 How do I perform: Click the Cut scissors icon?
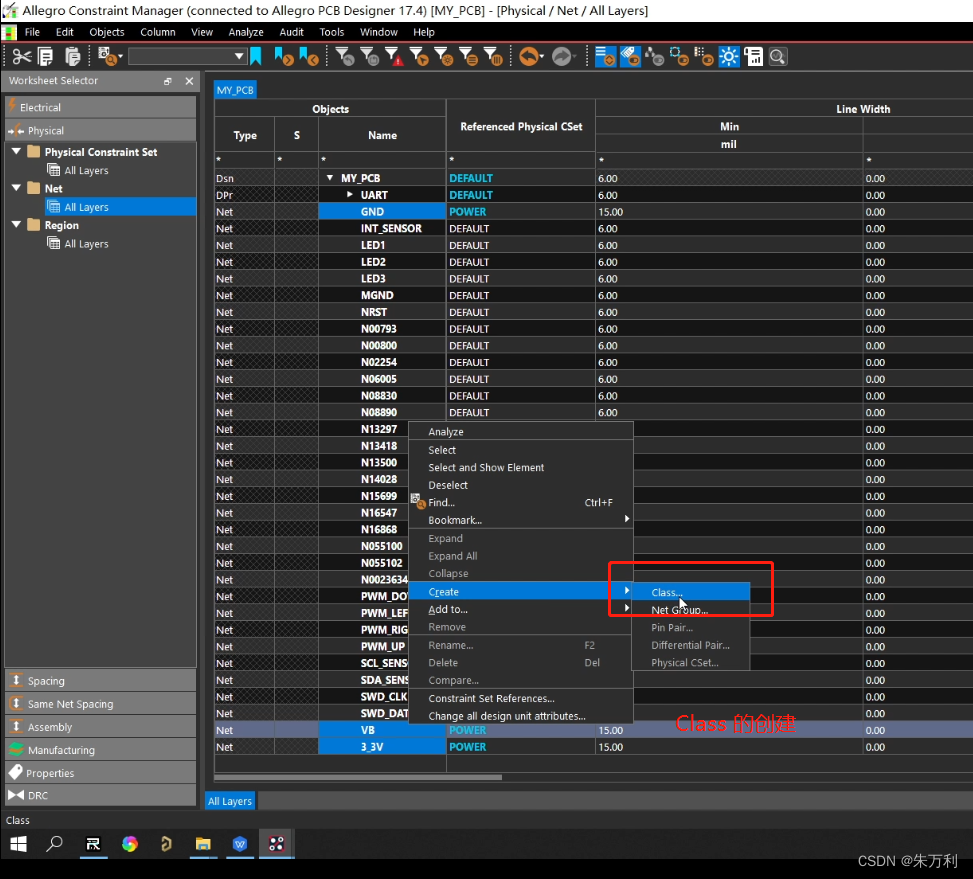point(22,57)
